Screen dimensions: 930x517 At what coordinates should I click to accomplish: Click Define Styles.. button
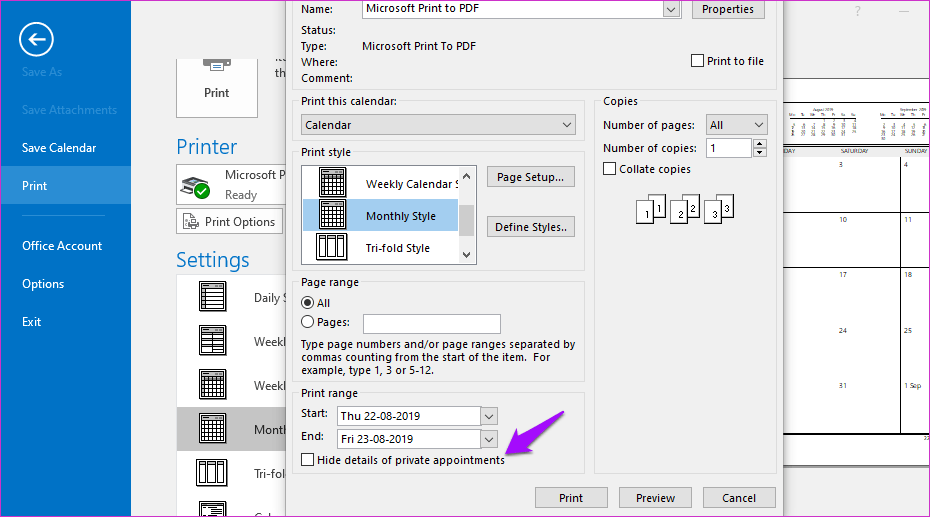tap(530, 226)
